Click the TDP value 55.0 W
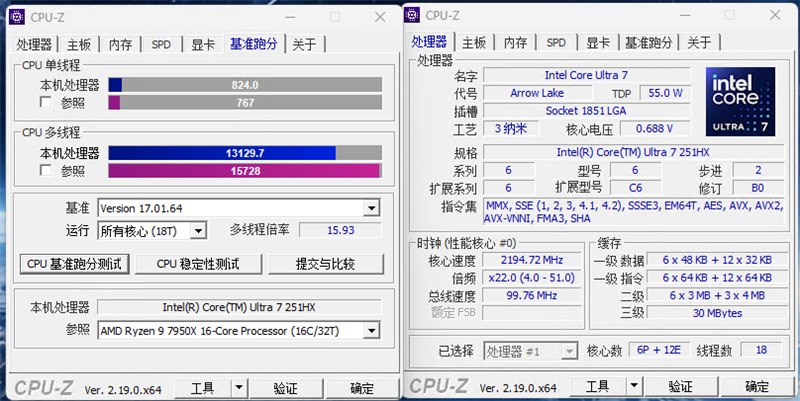Viewport: 800px width, 401px height. (x=665, y=93)
